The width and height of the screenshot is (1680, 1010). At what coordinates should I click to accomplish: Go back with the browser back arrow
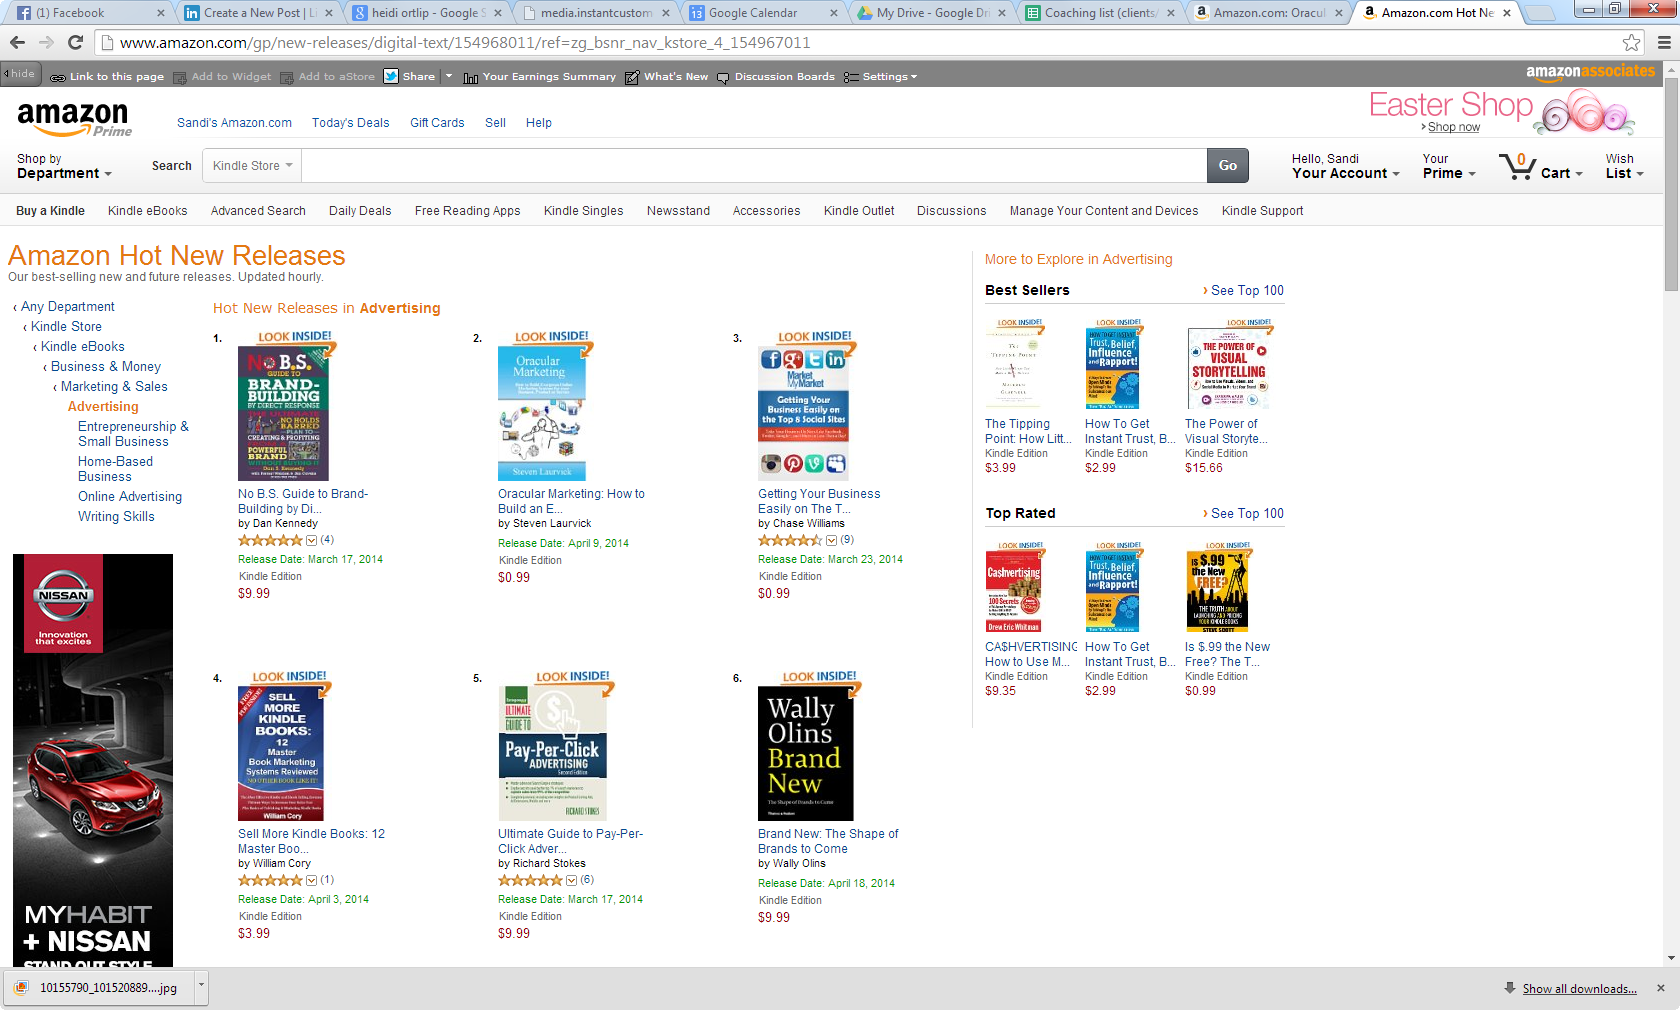pos(17,42)
